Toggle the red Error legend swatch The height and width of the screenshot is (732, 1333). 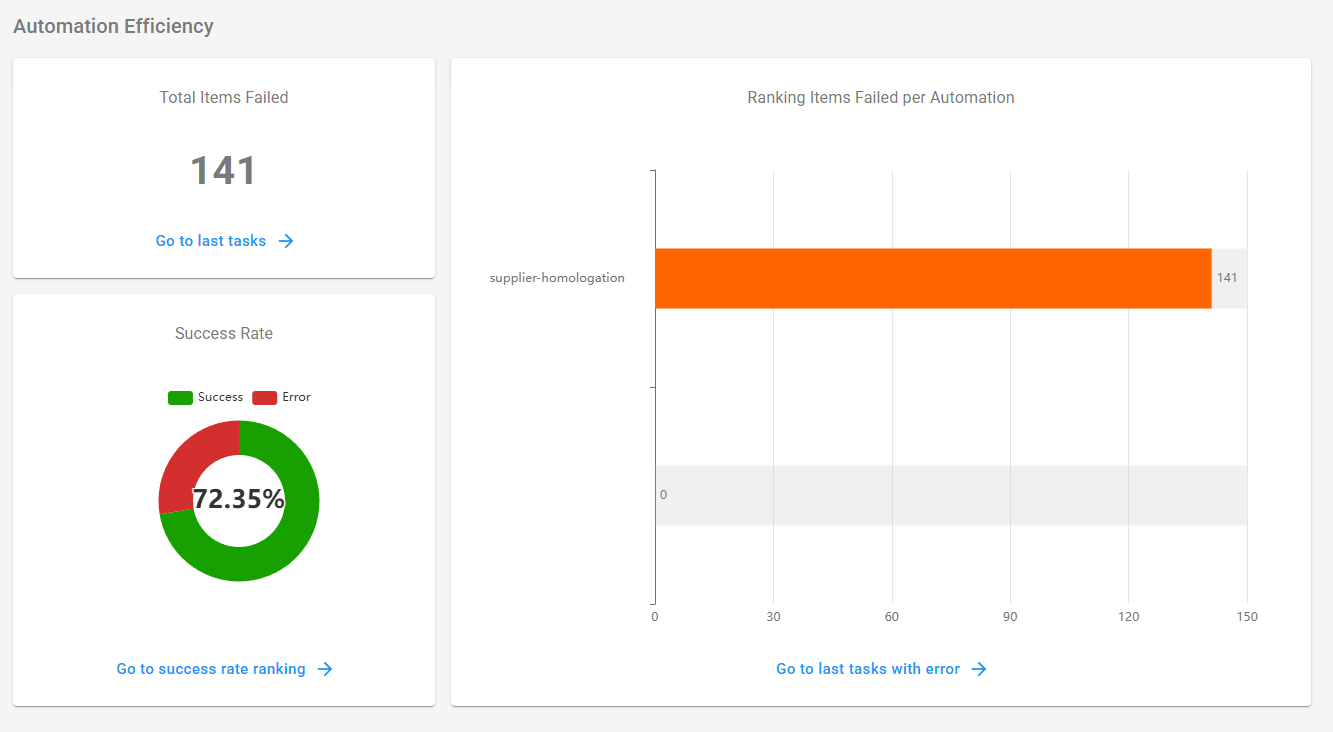265,398
